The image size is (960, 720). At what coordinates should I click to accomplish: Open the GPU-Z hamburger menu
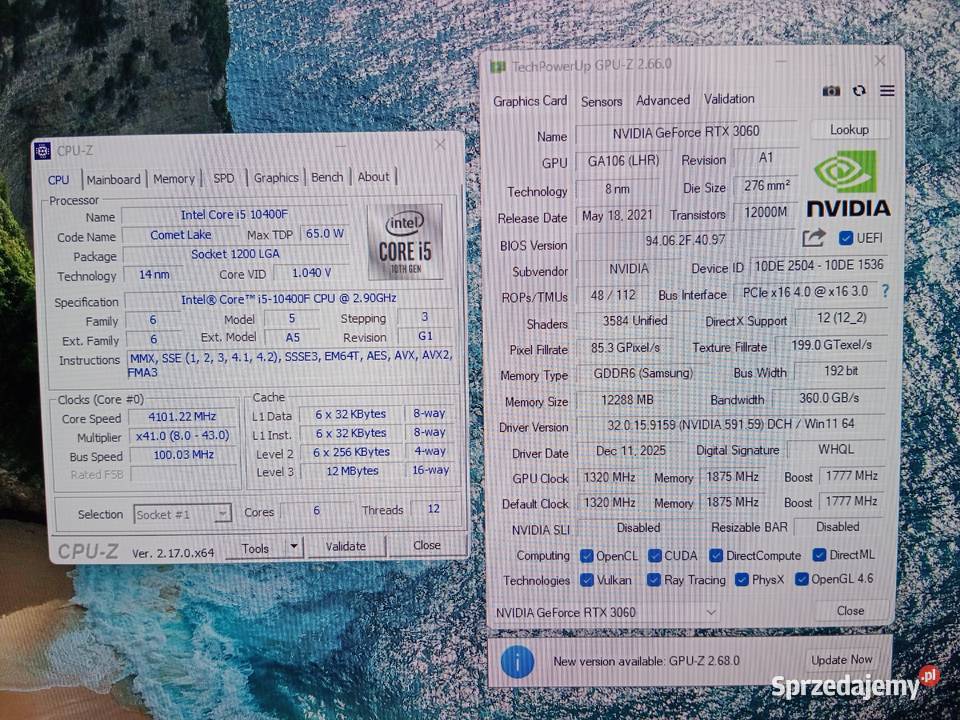[886, 91]
